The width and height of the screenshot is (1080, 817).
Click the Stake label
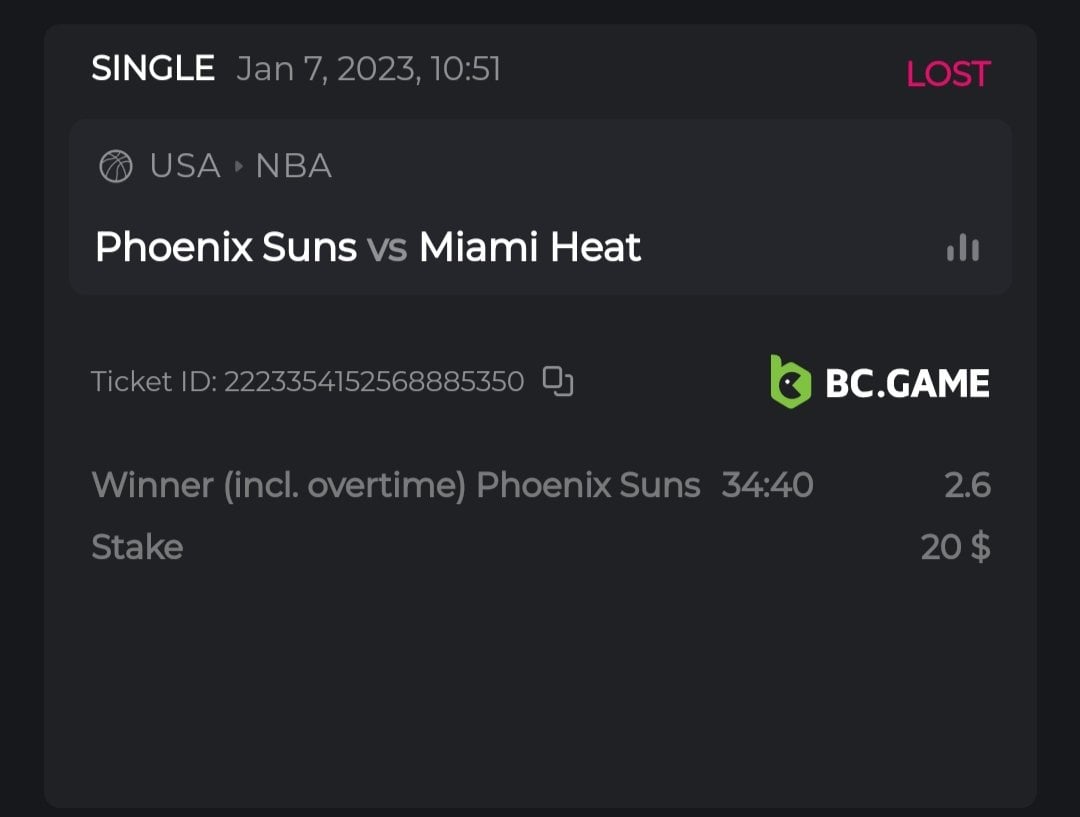point(137,547)
